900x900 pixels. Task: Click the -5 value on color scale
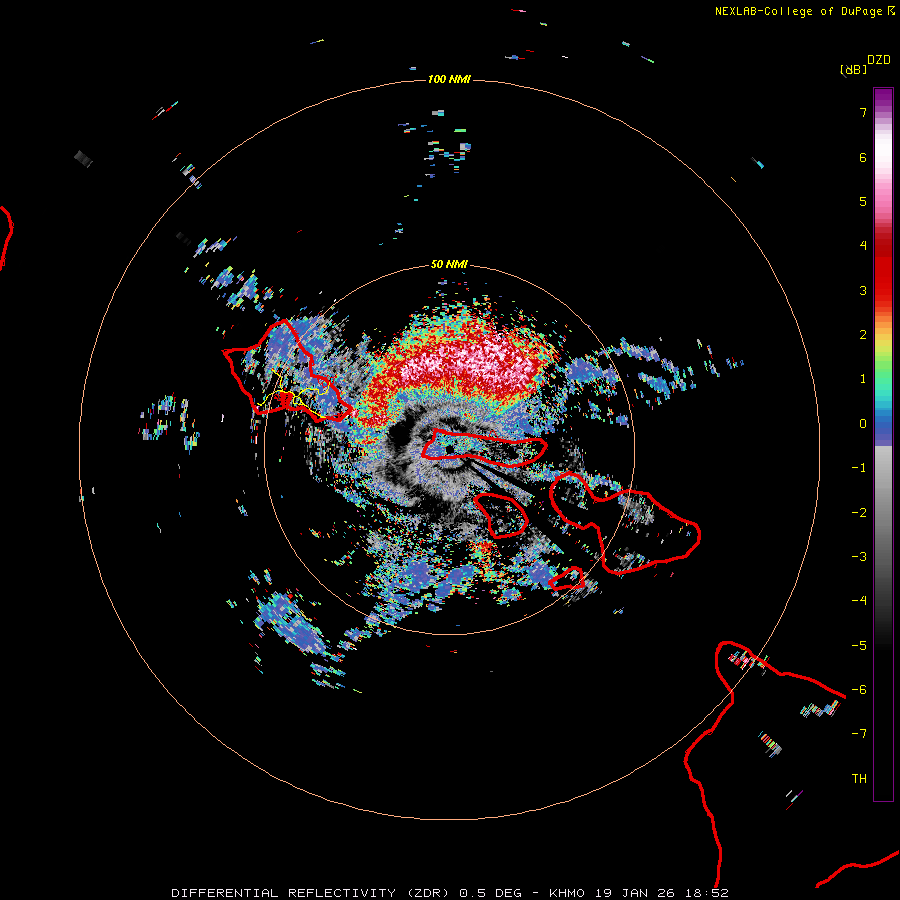click(x=859, y=646)
